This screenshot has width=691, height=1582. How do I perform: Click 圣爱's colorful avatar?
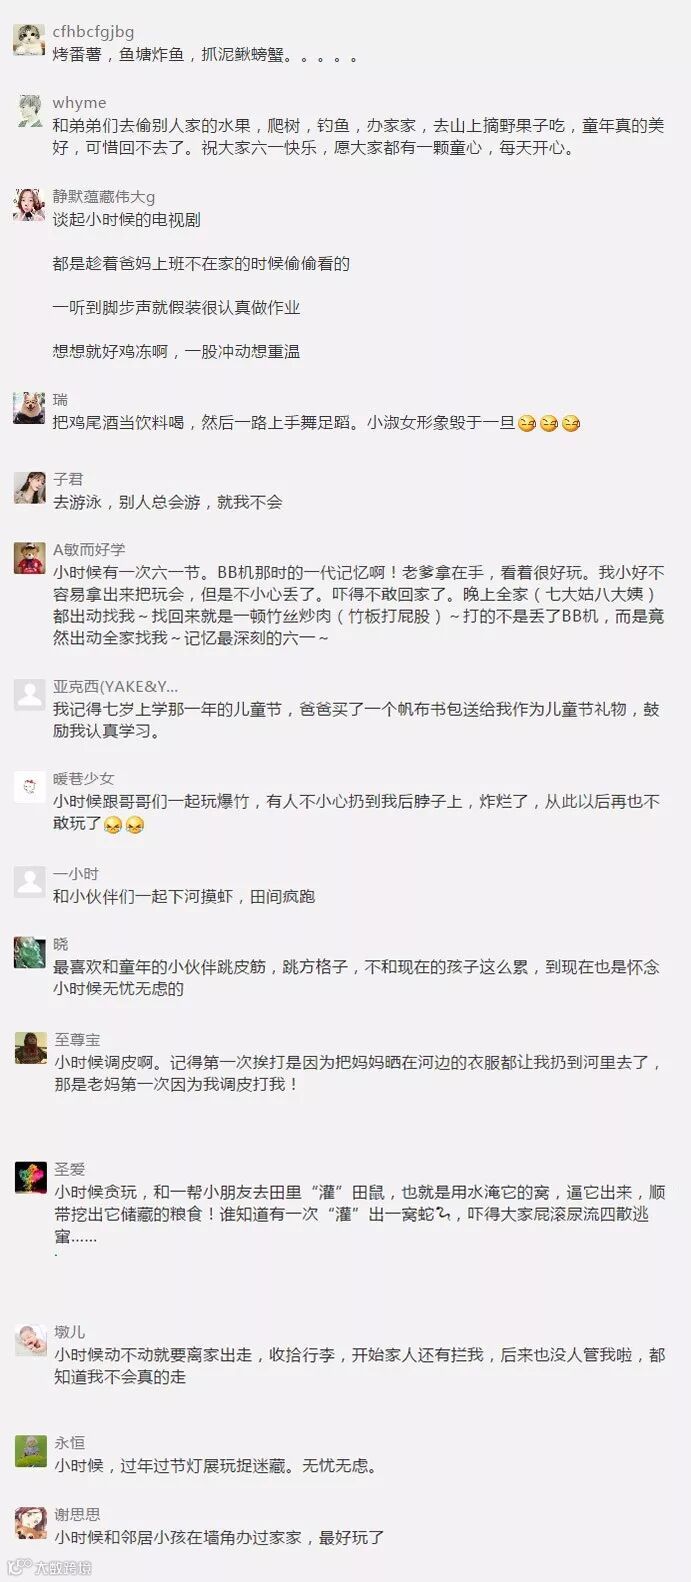[x=30, y=1177]
